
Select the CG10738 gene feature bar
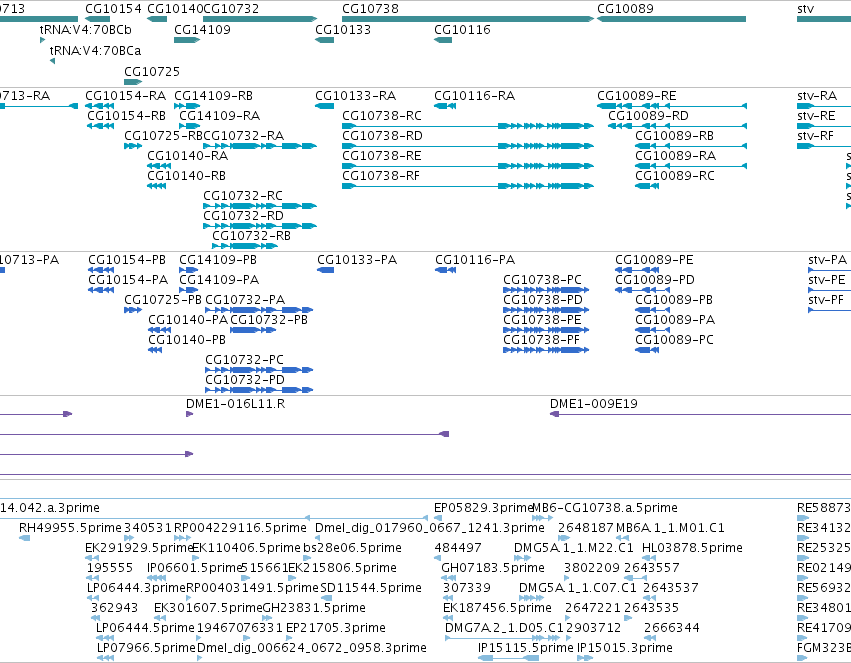click(468, 19)
